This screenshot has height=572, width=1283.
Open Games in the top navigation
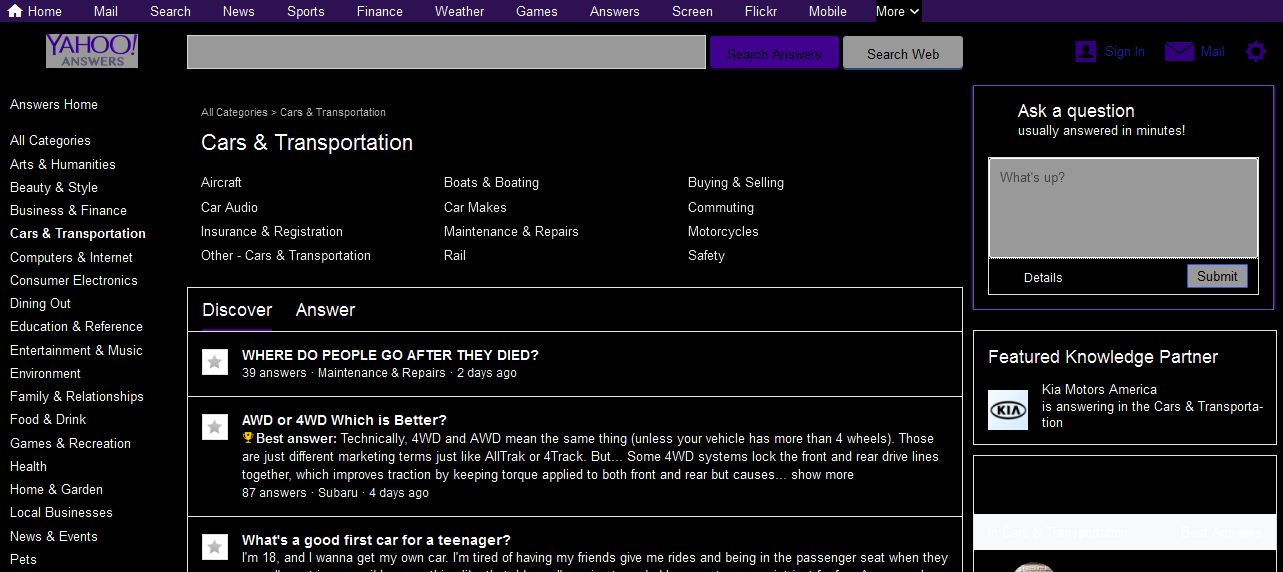tap(537, 11)
